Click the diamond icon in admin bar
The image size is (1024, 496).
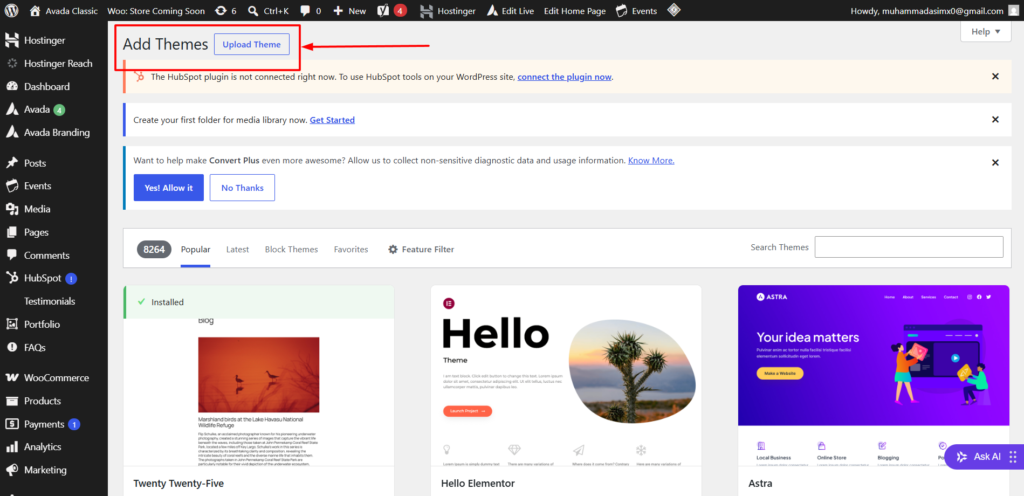(x=673, y=10)
